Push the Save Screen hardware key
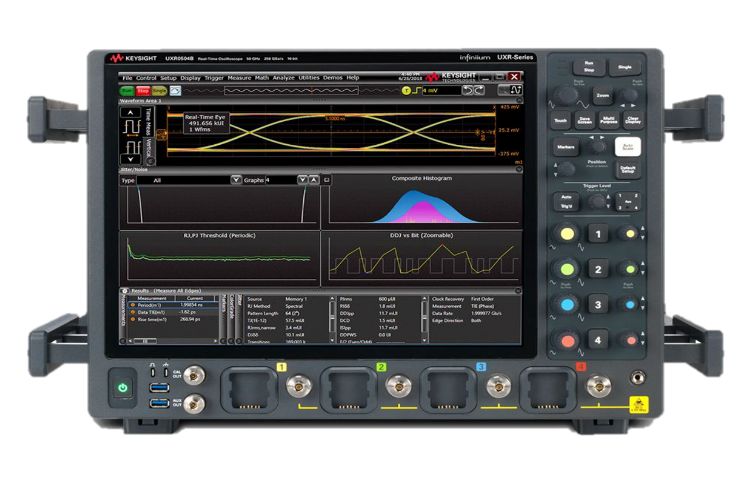The height and width of the screenshot is (480, 750). (585, 120)
